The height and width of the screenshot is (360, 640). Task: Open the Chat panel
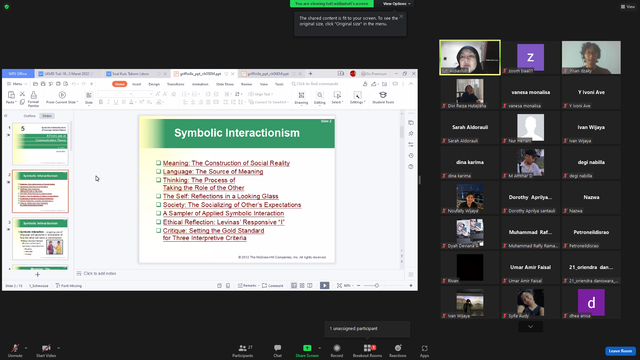[278, 350]
